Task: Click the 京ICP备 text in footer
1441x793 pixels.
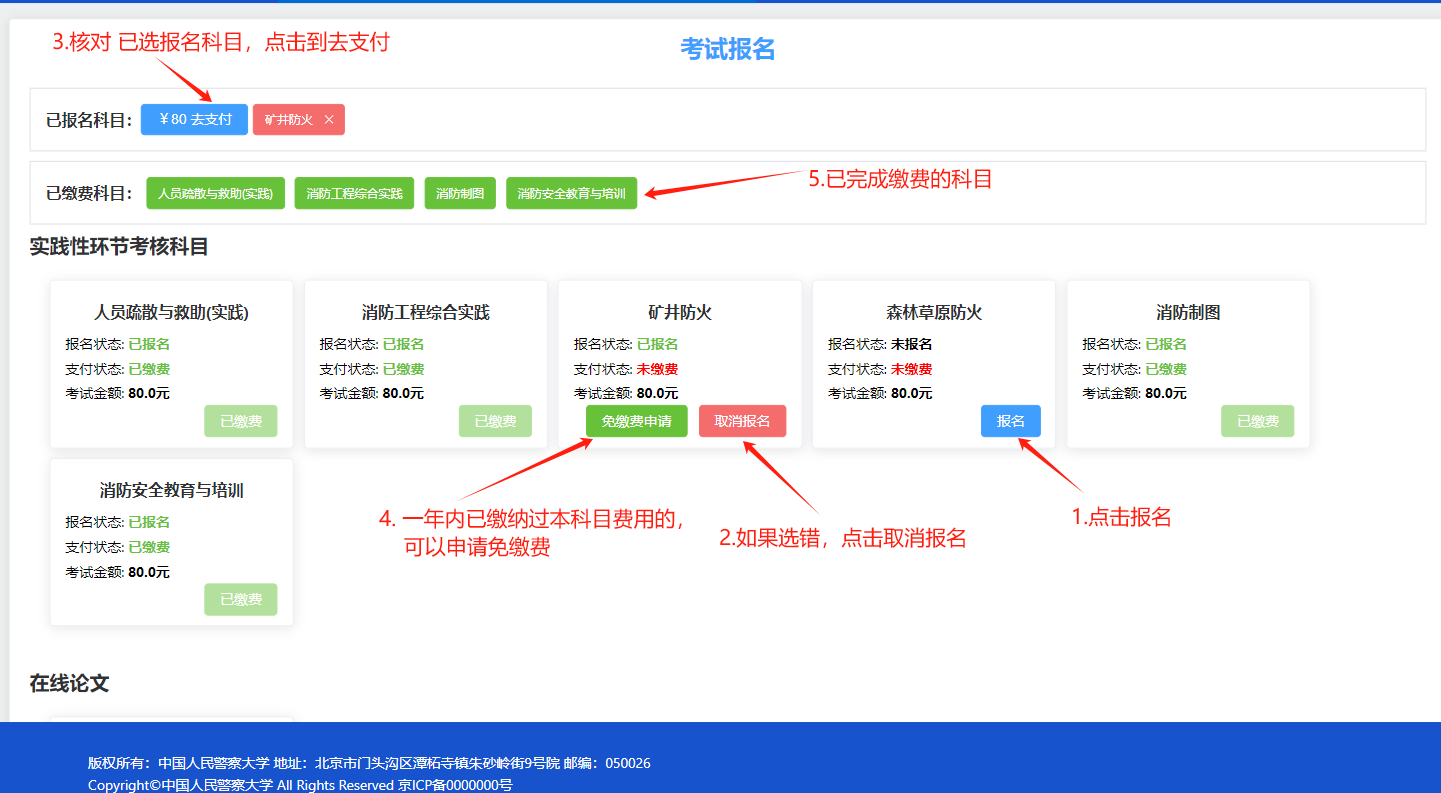Action: coord(455,785)
